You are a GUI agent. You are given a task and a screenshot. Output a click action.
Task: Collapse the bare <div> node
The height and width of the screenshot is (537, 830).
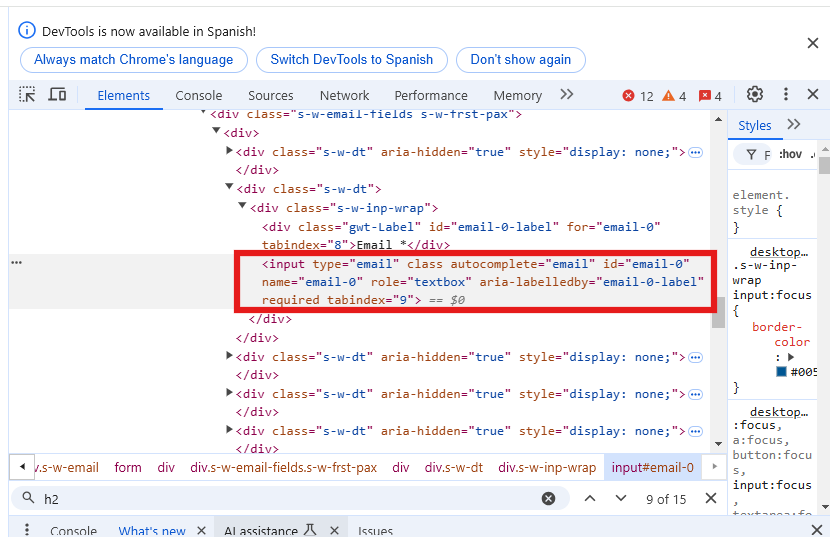(216, 130)
